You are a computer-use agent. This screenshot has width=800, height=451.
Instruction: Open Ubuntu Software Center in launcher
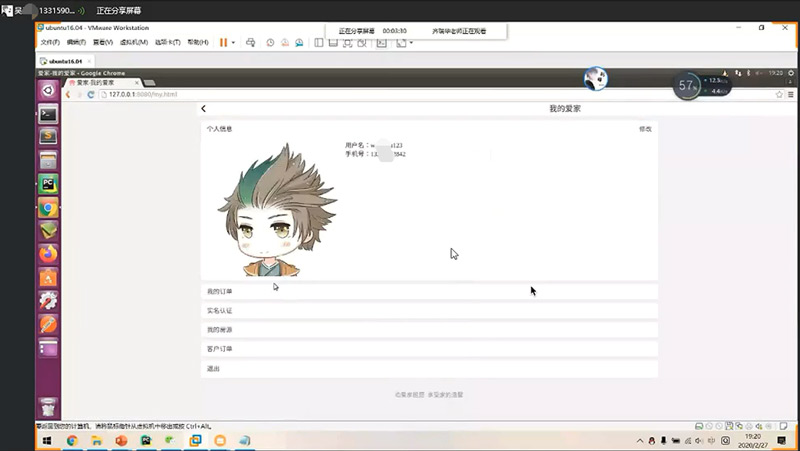(x=48, y=277)
